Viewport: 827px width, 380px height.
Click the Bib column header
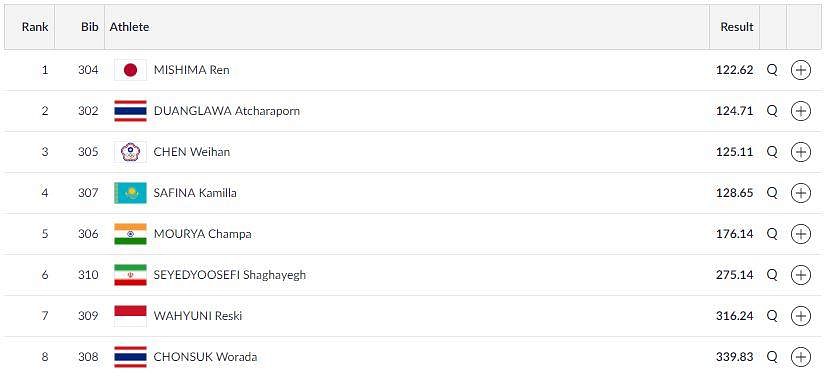(x=90, y=27)
